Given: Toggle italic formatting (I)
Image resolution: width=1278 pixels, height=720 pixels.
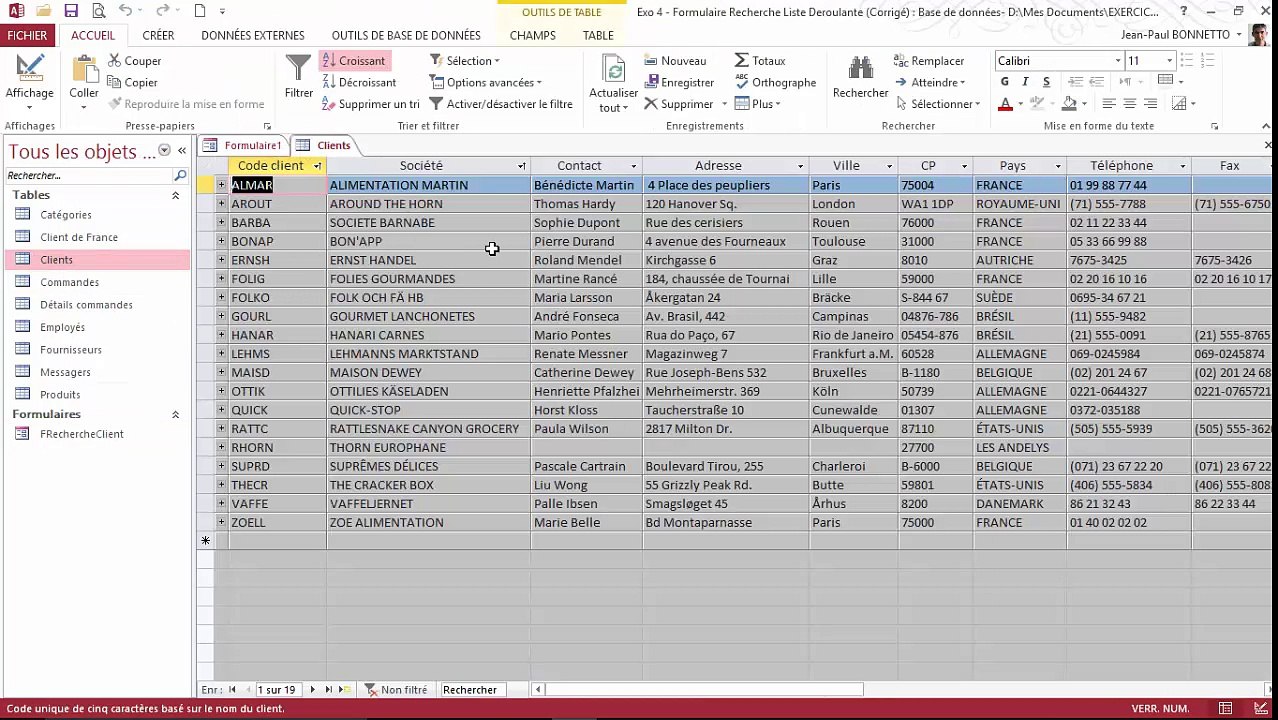Looking at the screenshot, I should coord(1025,82).
